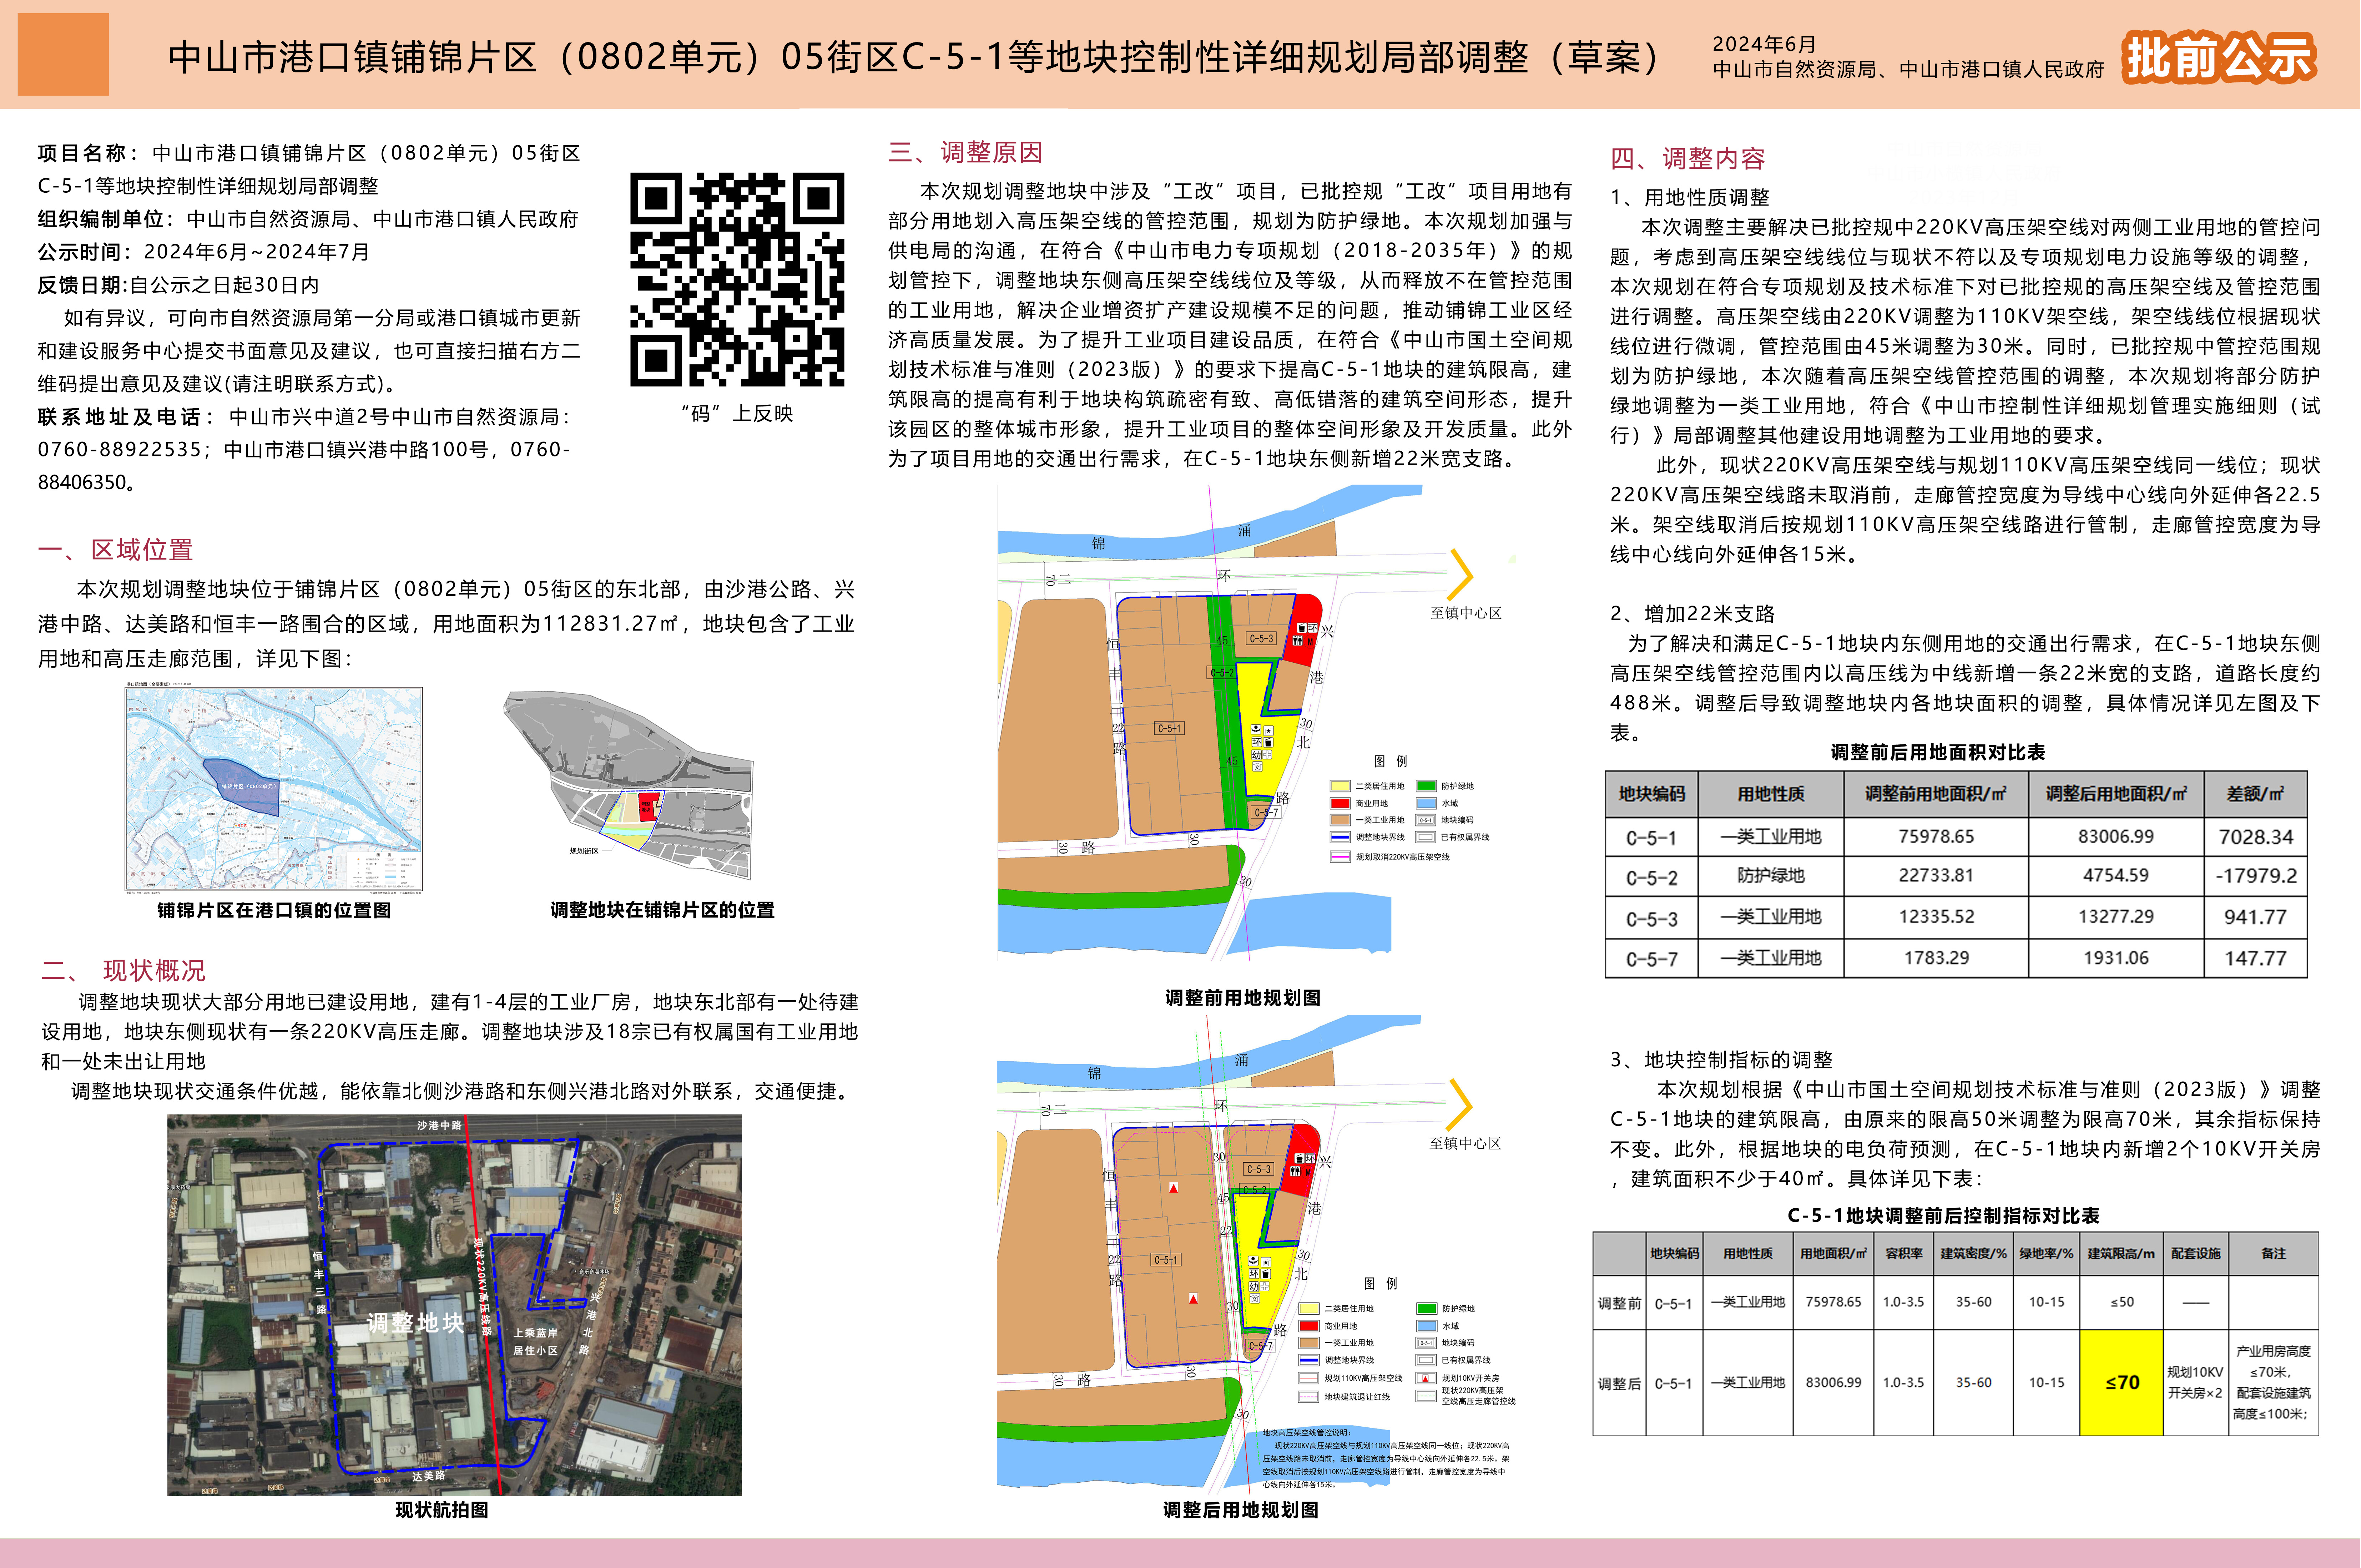Screen dimensions: 2361x1568
Task: Click 一类工业用地 swatch in 调整后 legend
Action: click(x=1309, y=1343)
